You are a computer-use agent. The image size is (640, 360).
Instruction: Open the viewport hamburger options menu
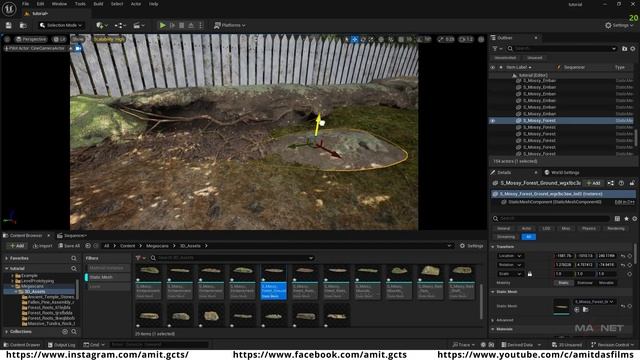point(7,39)
